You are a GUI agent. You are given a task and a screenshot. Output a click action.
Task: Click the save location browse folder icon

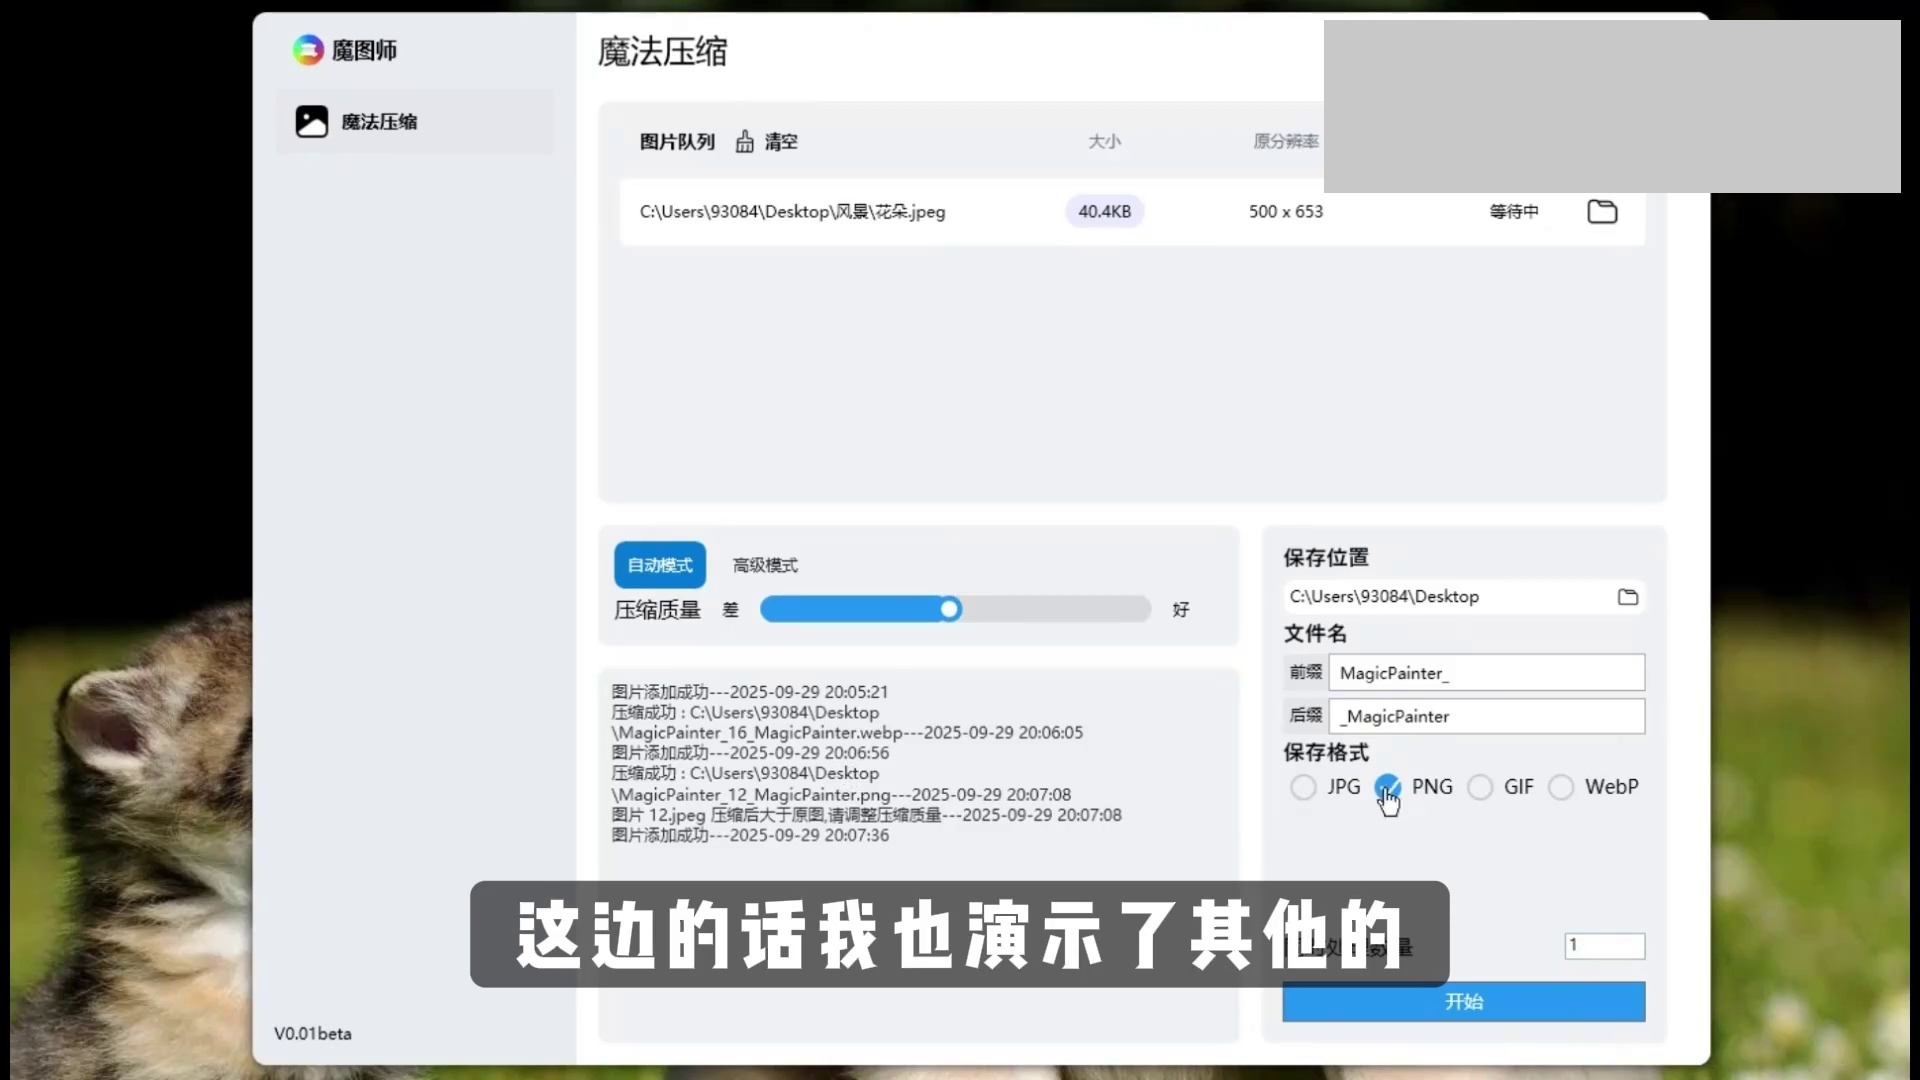(x=1628, y=597)
